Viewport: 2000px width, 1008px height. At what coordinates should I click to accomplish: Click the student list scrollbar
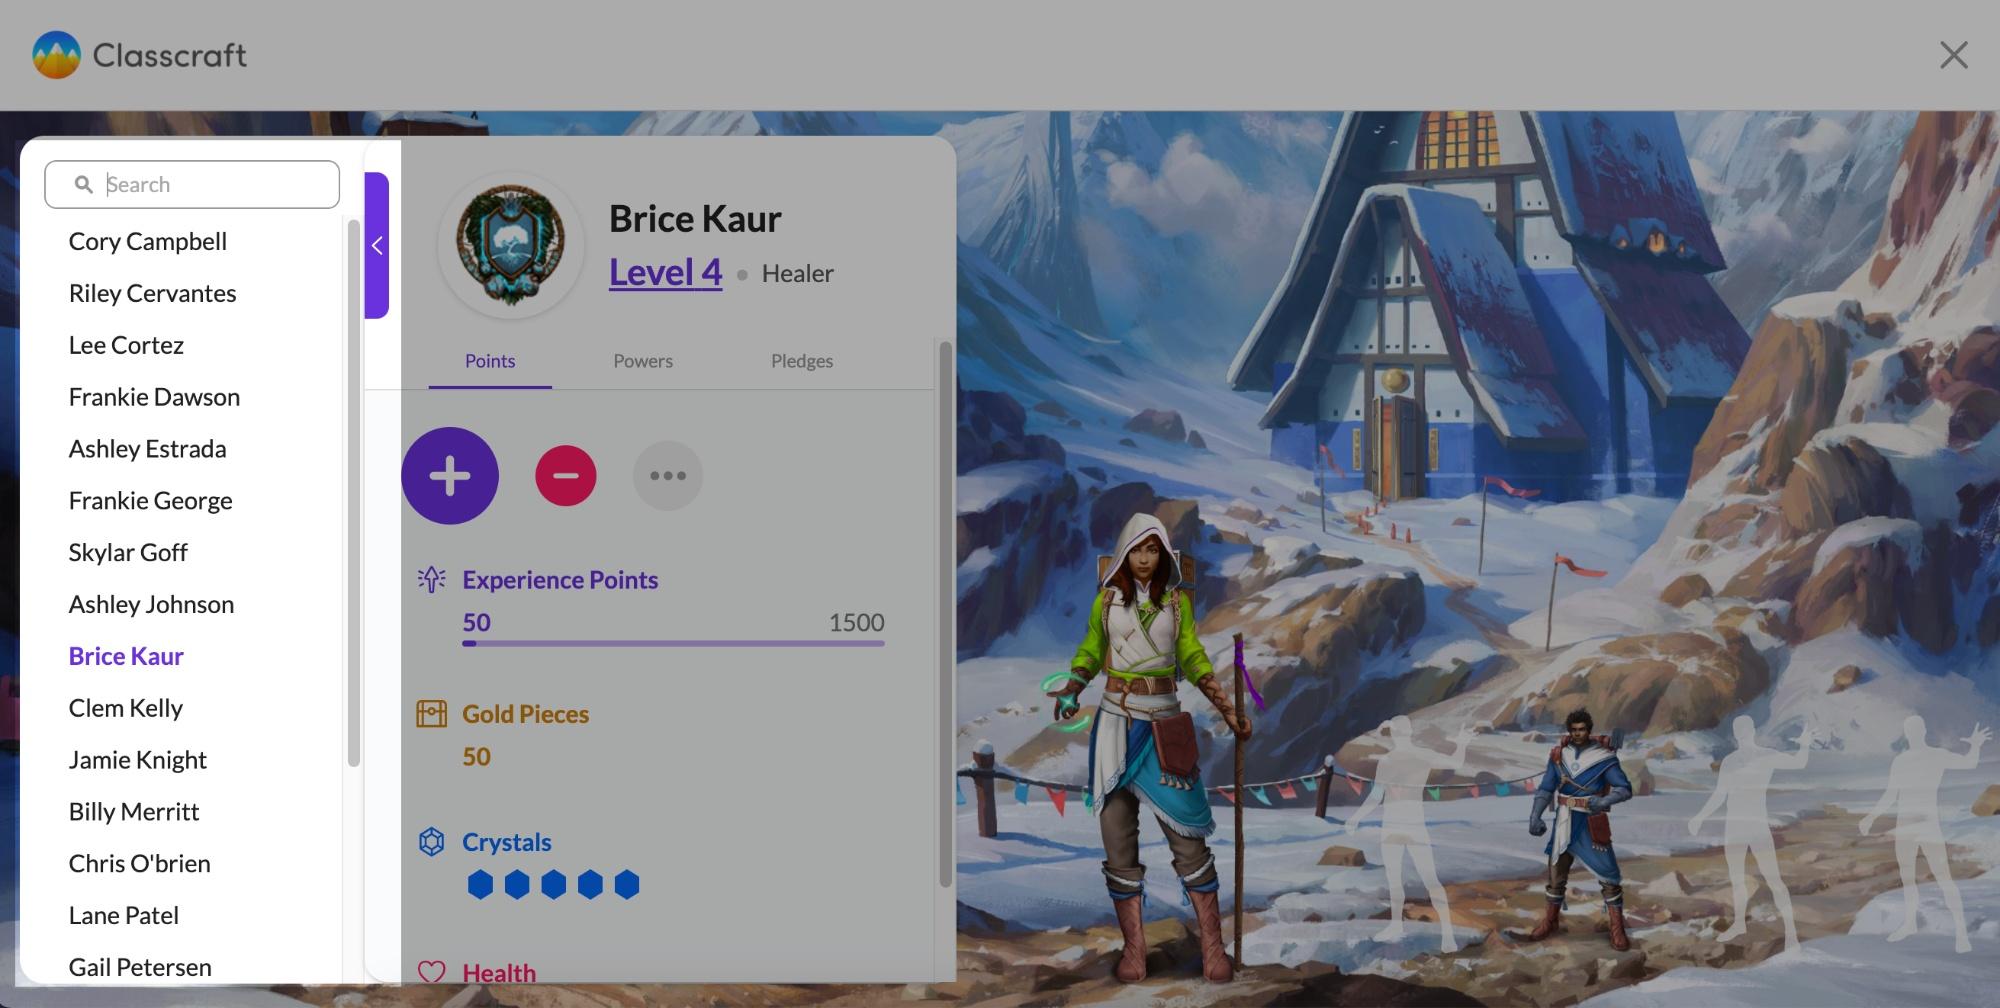point(353,493)
